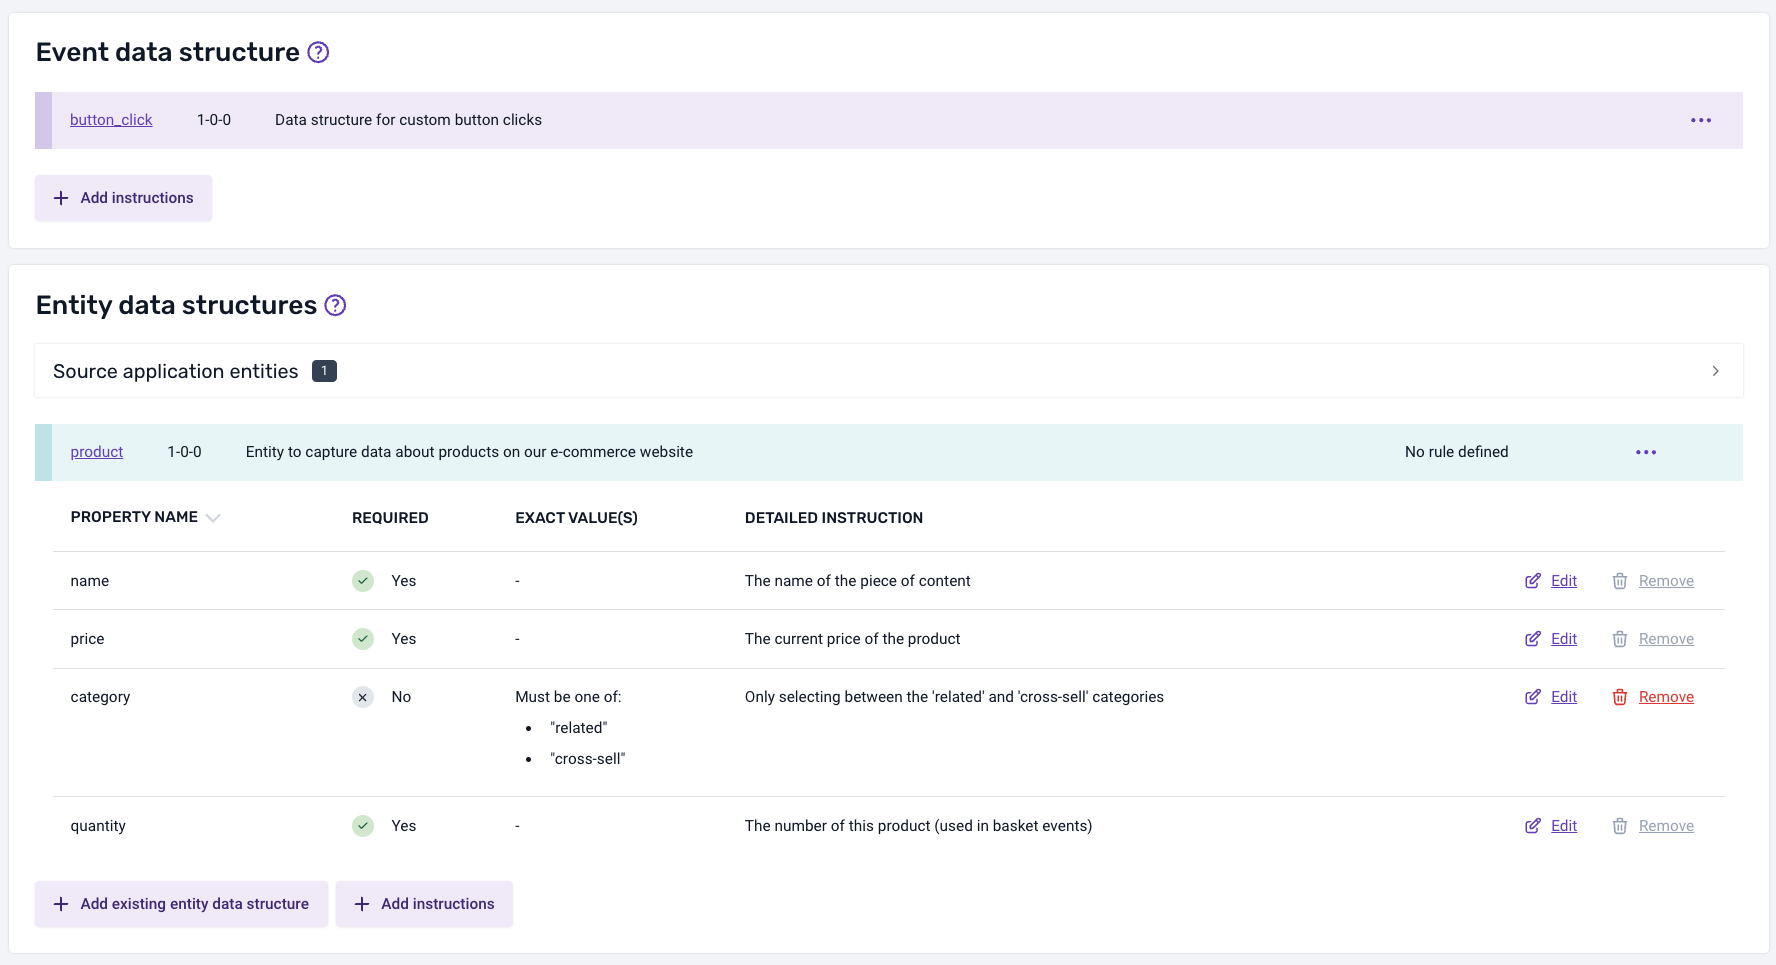This screenshot has width=1776, height=965.
Task: Open the Property Name sort dropdown
Action: coord(214,518)
